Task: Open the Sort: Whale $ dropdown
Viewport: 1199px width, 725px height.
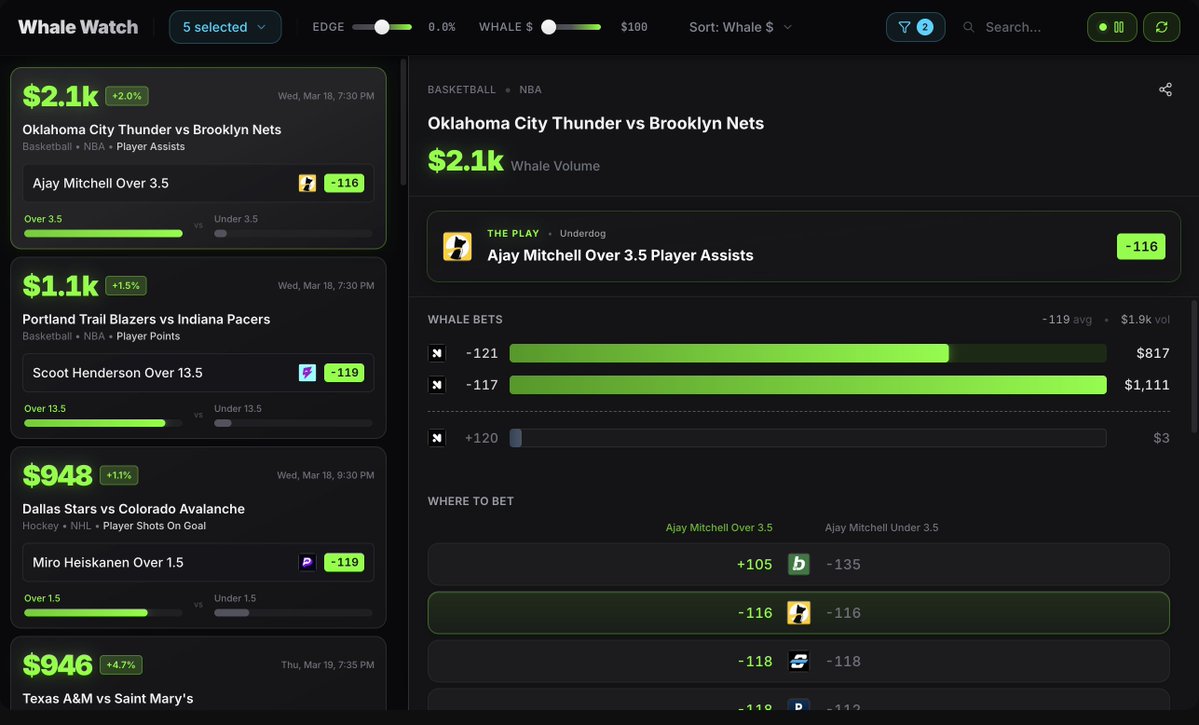Action: pyautogui.click(x=740, y=27)
